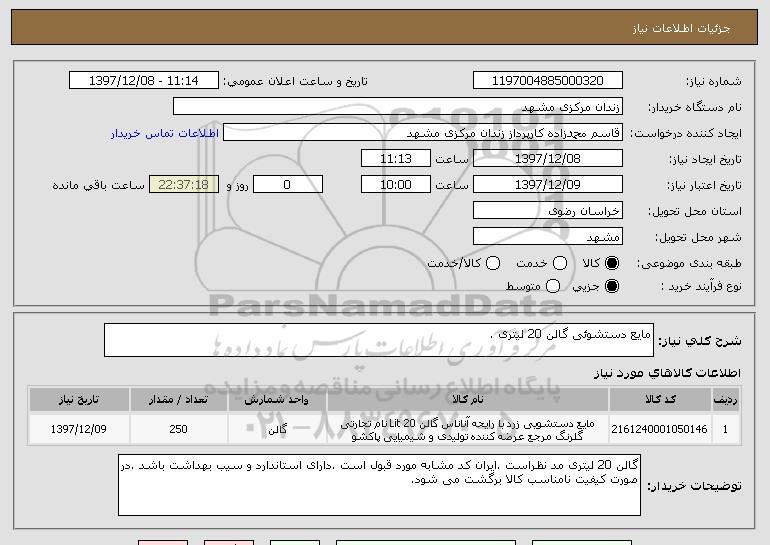Click the quantity cell 250

(178, 429)
